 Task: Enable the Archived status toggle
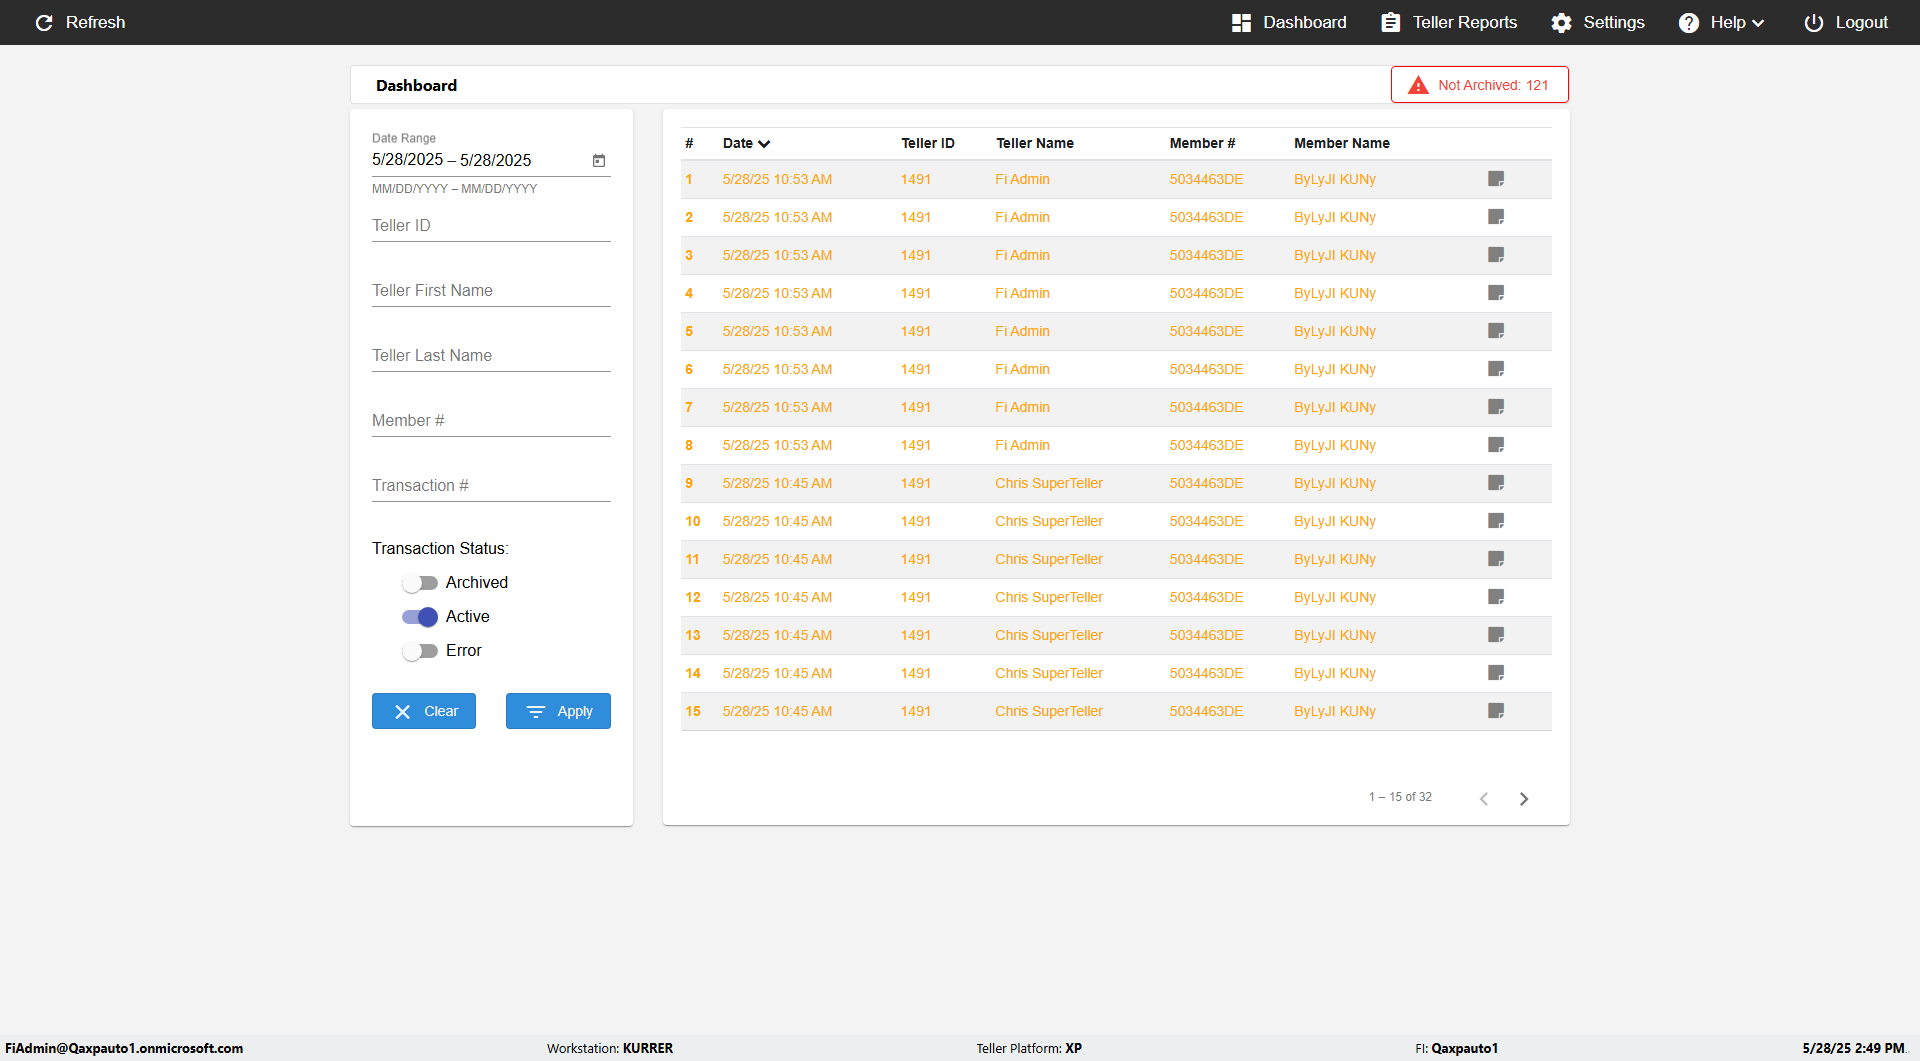pyautogui.click(x=420, y=583)
